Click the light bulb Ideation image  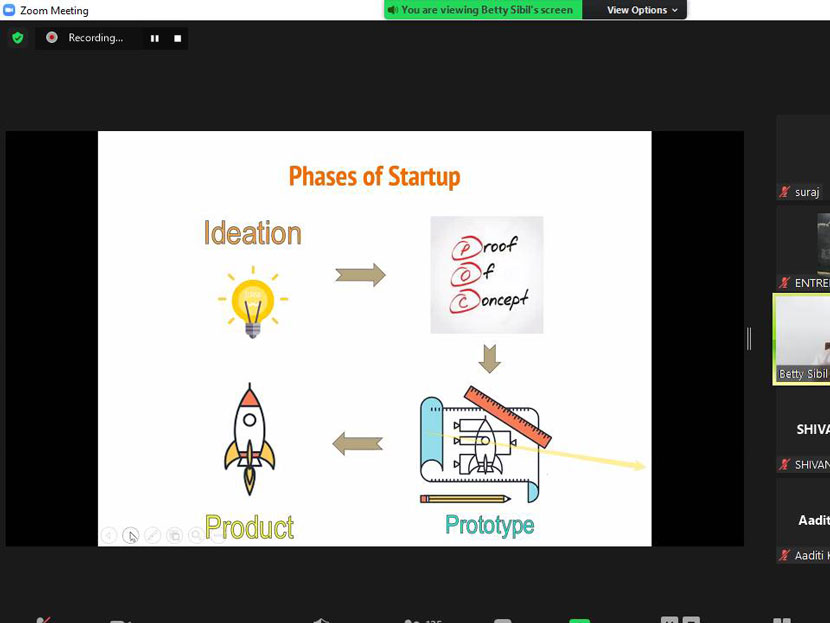coord(253,300)
